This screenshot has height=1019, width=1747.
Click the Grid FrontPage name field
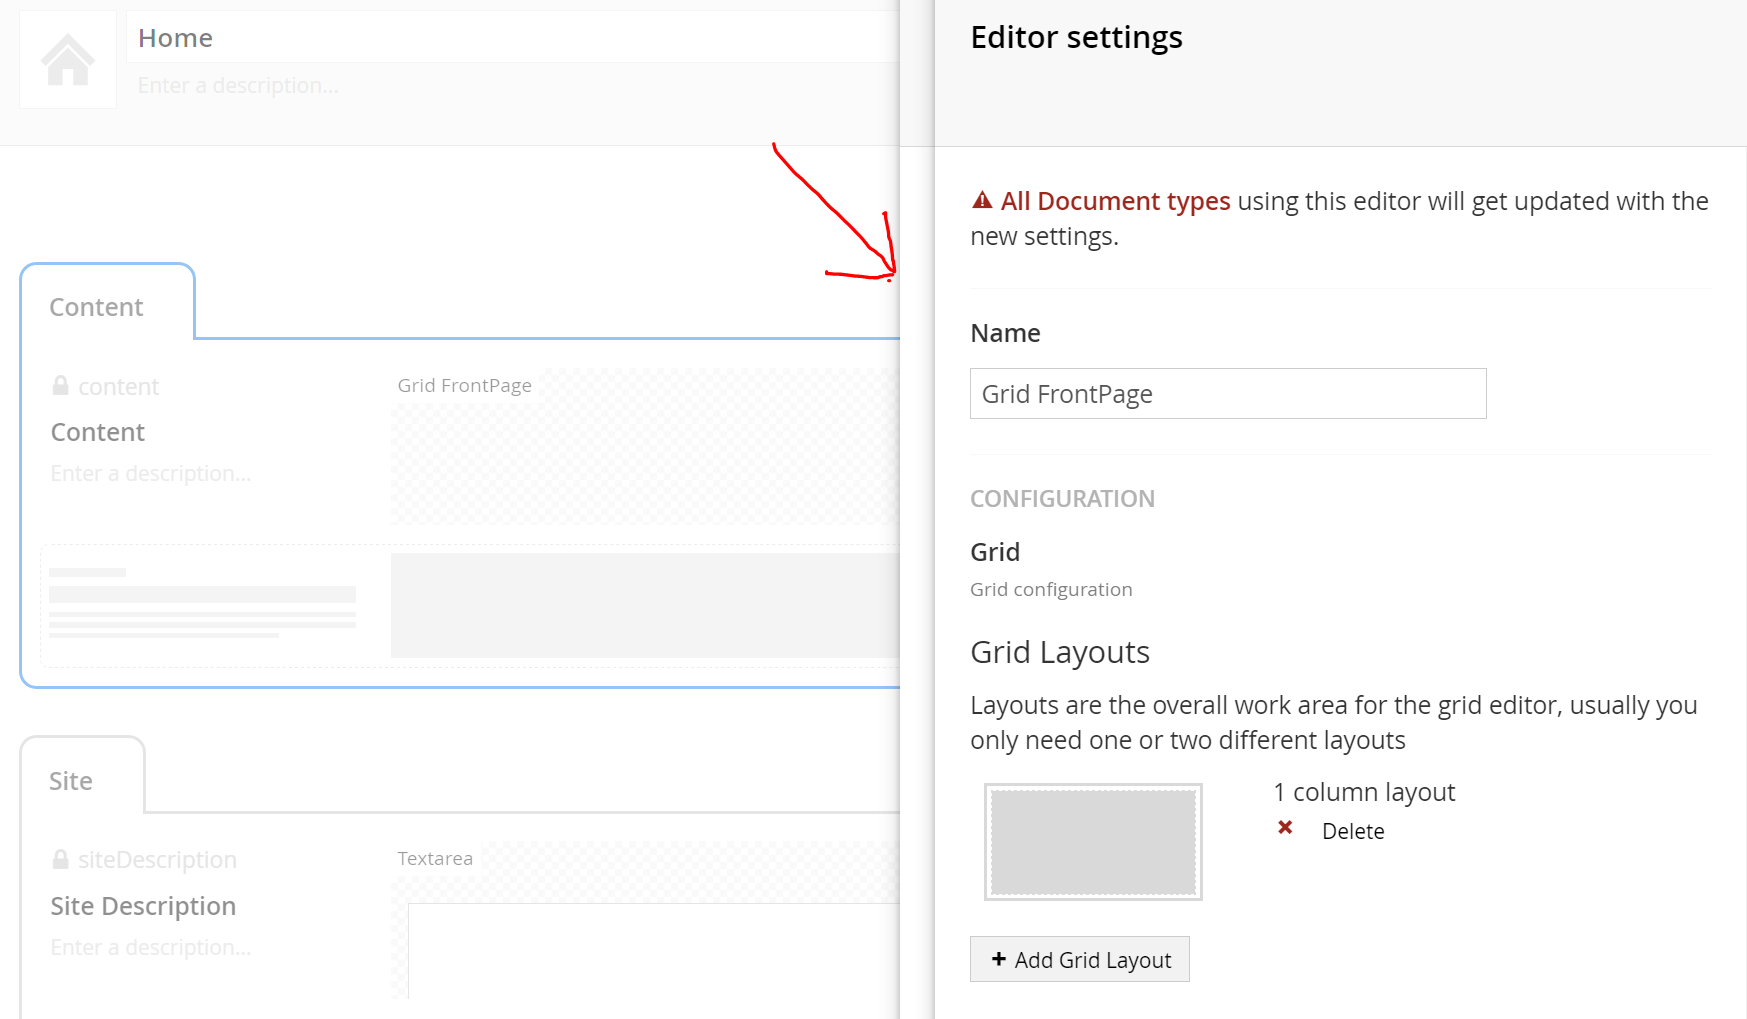click(1228, 394)
